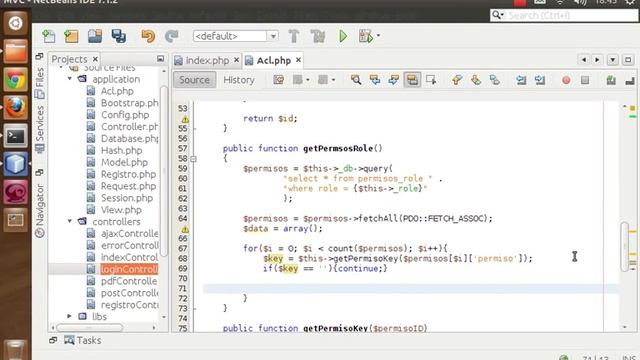Close the Acl.php tab
This screenshot has height=360, width=640.
tap(298, 60)
